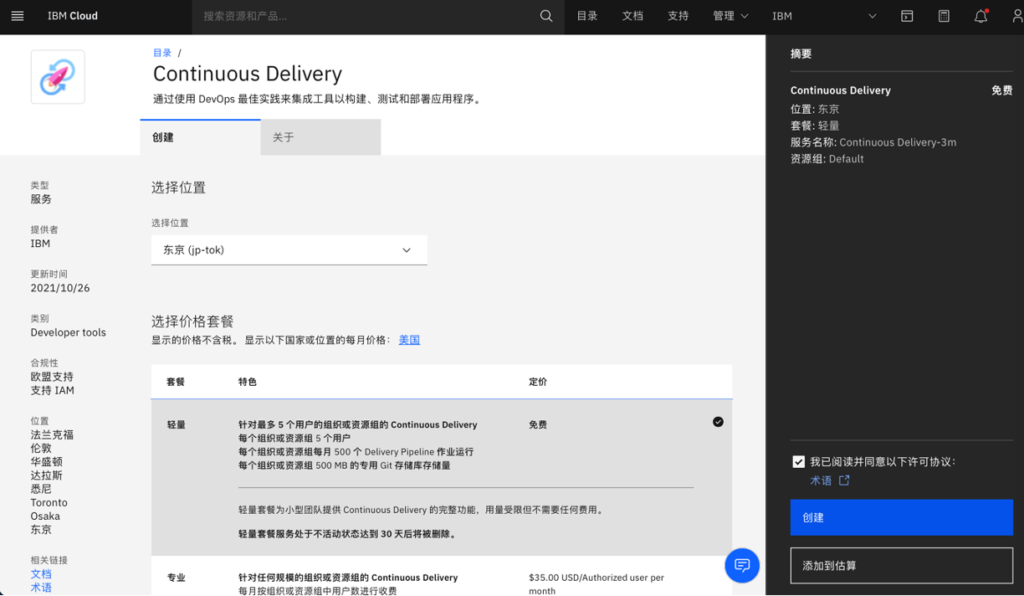The height and width of the screenshot is (596, 1024).
Task: Click Toronto in the location list
Action: coord(49,503)
